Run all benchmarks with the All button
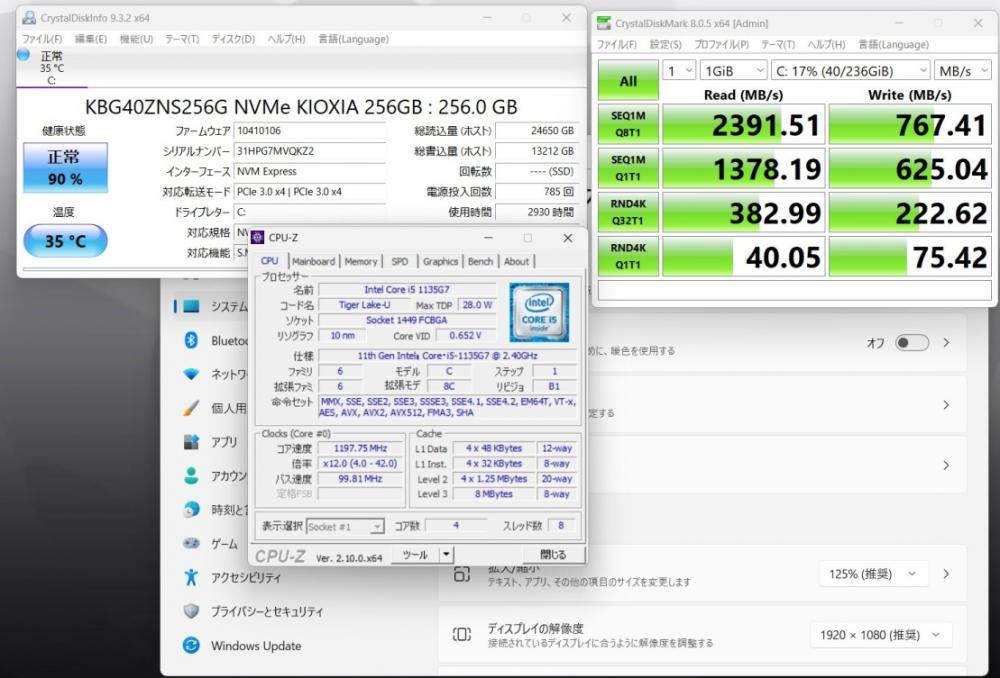 click(x=628, y=81)
